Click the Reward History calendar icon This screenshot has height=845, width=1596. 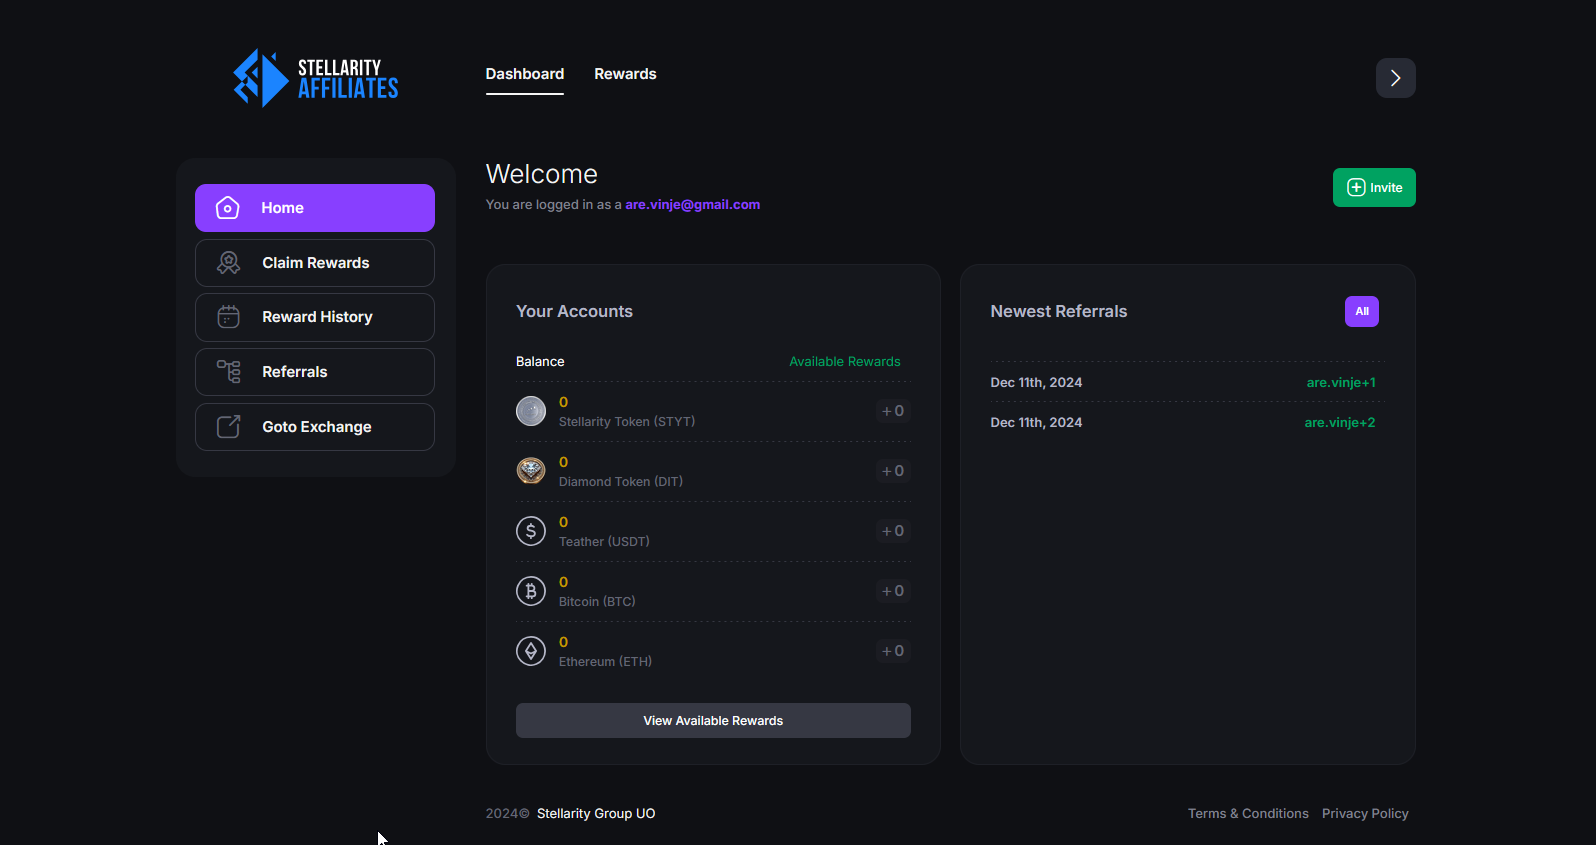(229, 317)
